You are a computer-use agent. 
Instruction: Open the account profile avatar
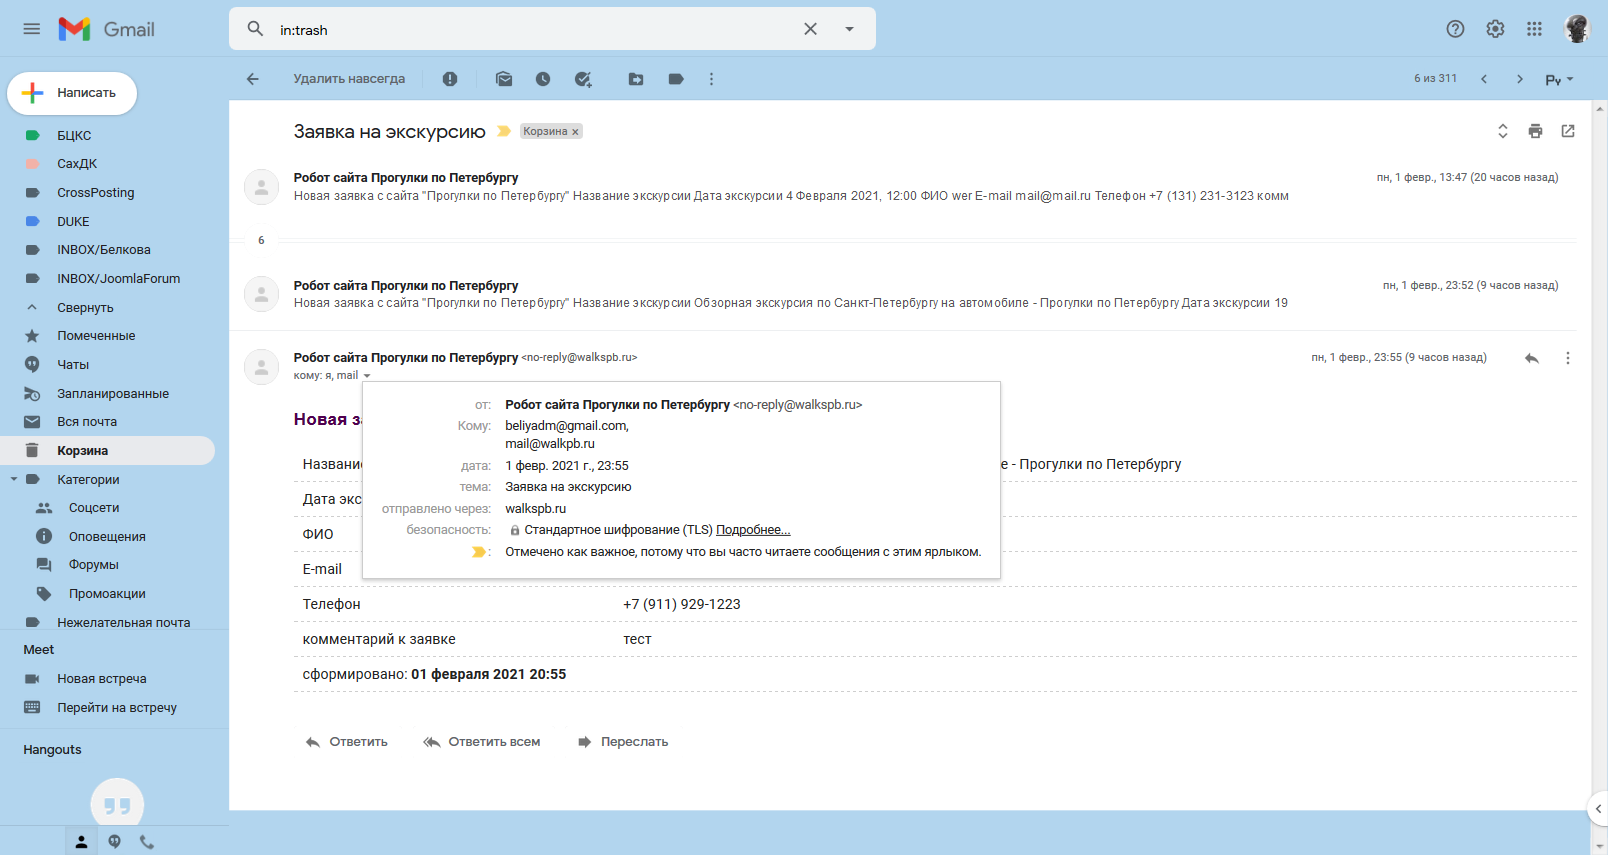tap(1577, 29)
